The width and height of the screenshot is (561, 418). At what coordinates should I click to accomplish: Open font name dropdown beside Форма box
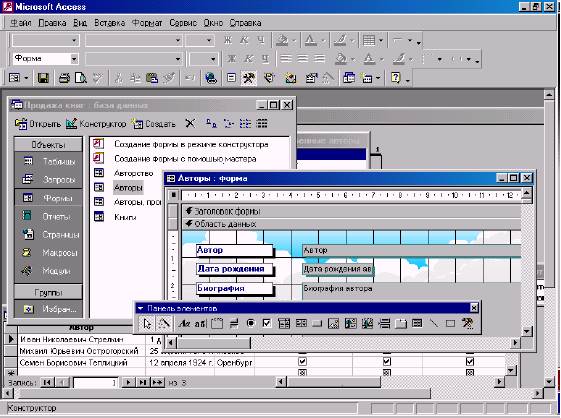pyautogui.click(x=178, y=59)
